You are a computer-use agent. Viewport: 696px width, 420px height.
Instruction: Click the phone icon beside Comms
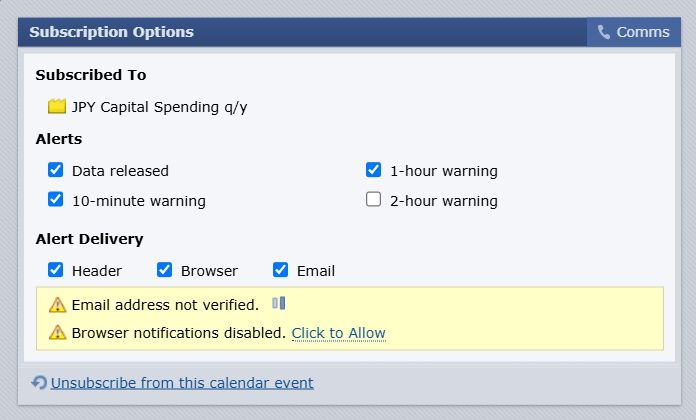[x=604, y=32]
